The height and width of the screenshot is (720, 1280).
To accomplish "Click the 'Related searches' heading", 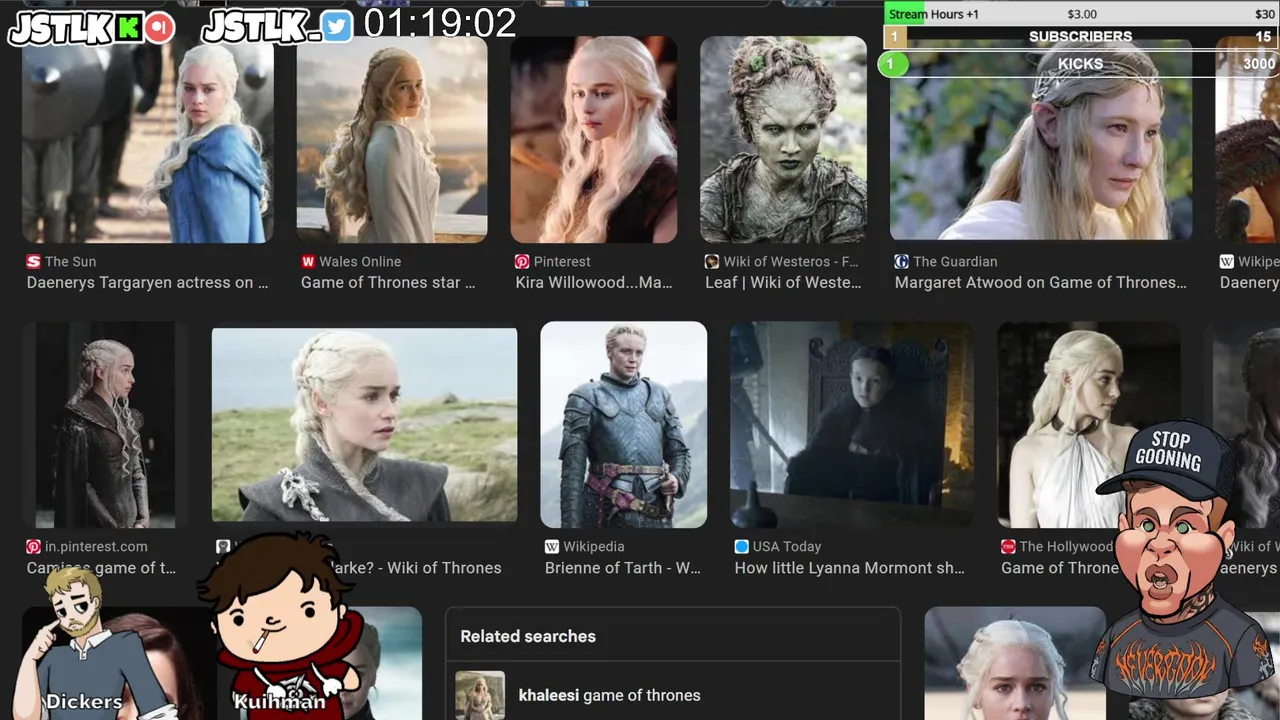I will [528, 636].
